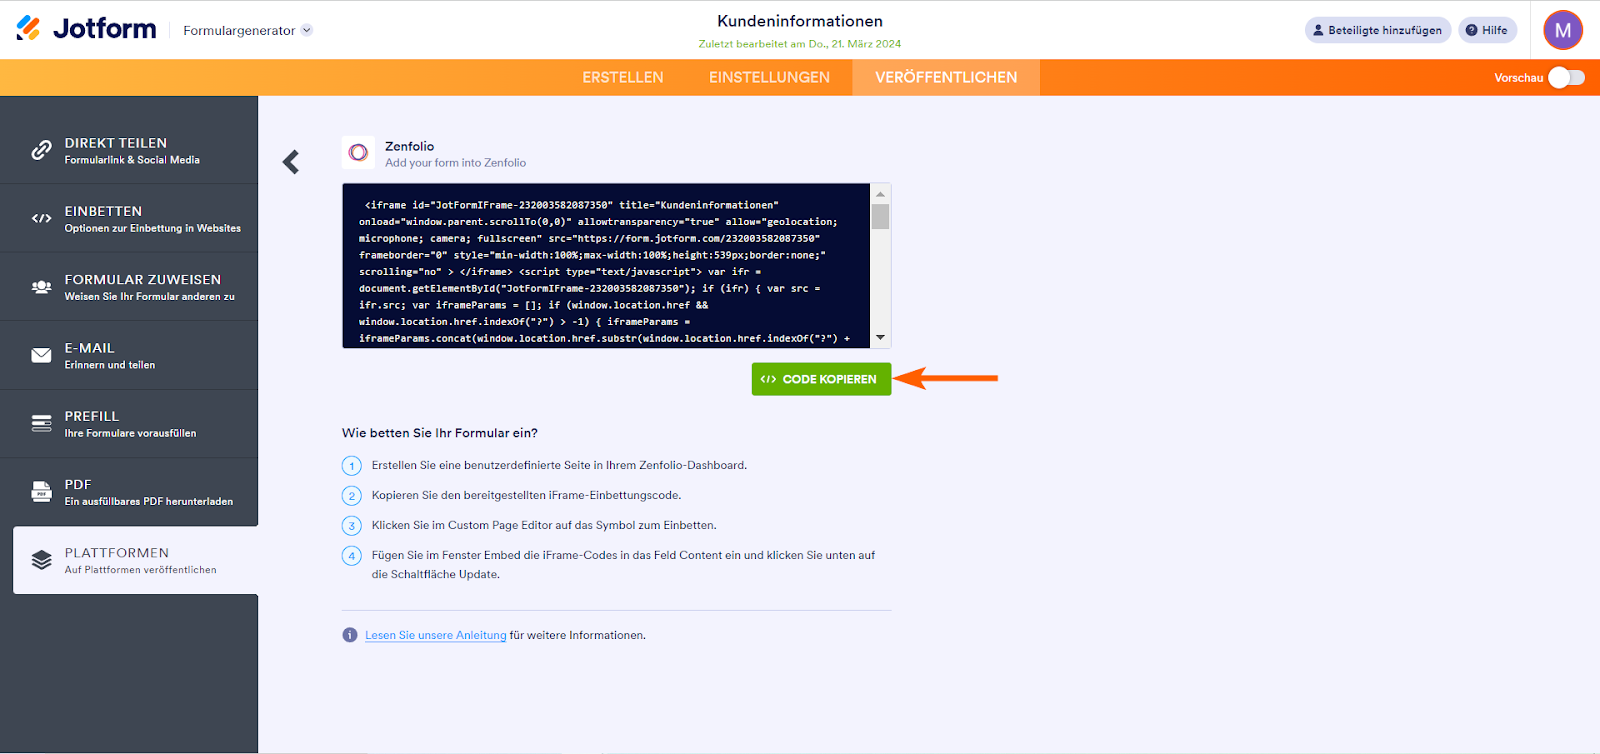Click the Kundeninformationen form title
This screenshot has width=1600, height=754.
tap(800, 21)
